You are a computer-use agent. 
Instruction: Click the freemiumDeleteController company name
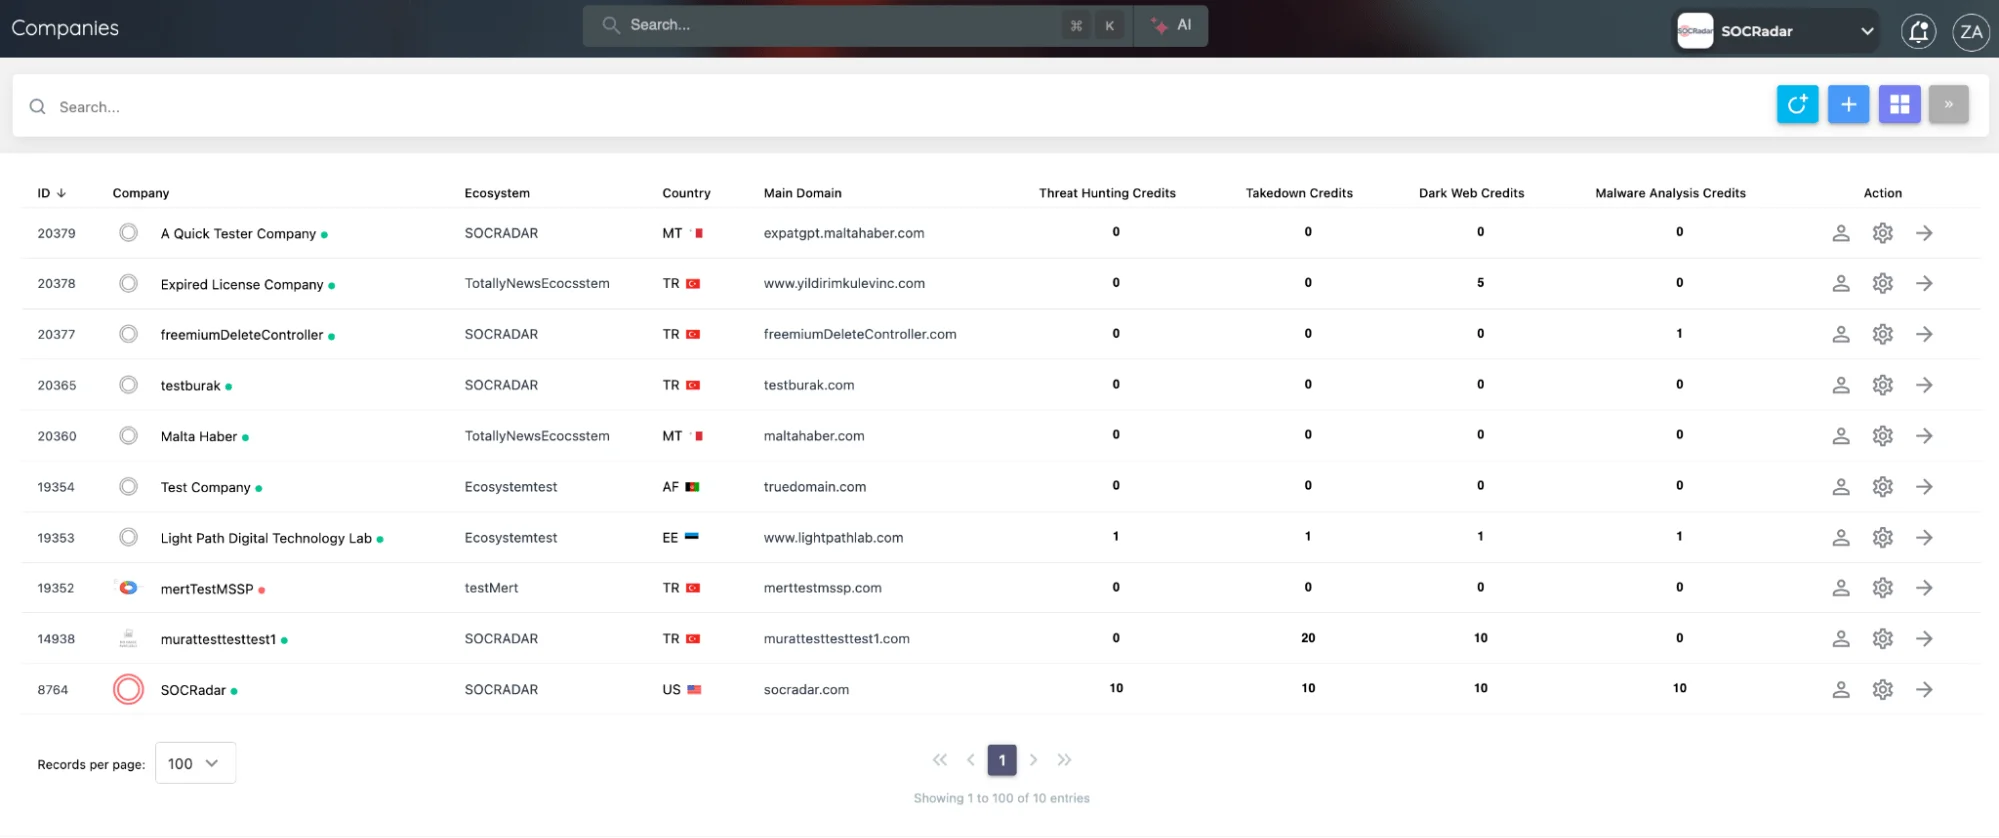[x=242, y=335]
